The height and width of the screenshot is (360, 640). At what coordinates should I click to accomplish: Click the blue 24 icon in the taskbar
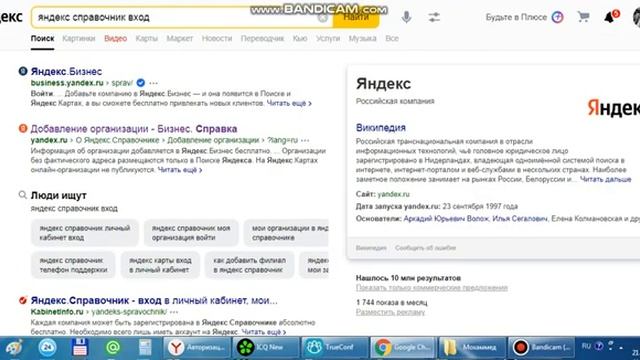coord(47,347)
